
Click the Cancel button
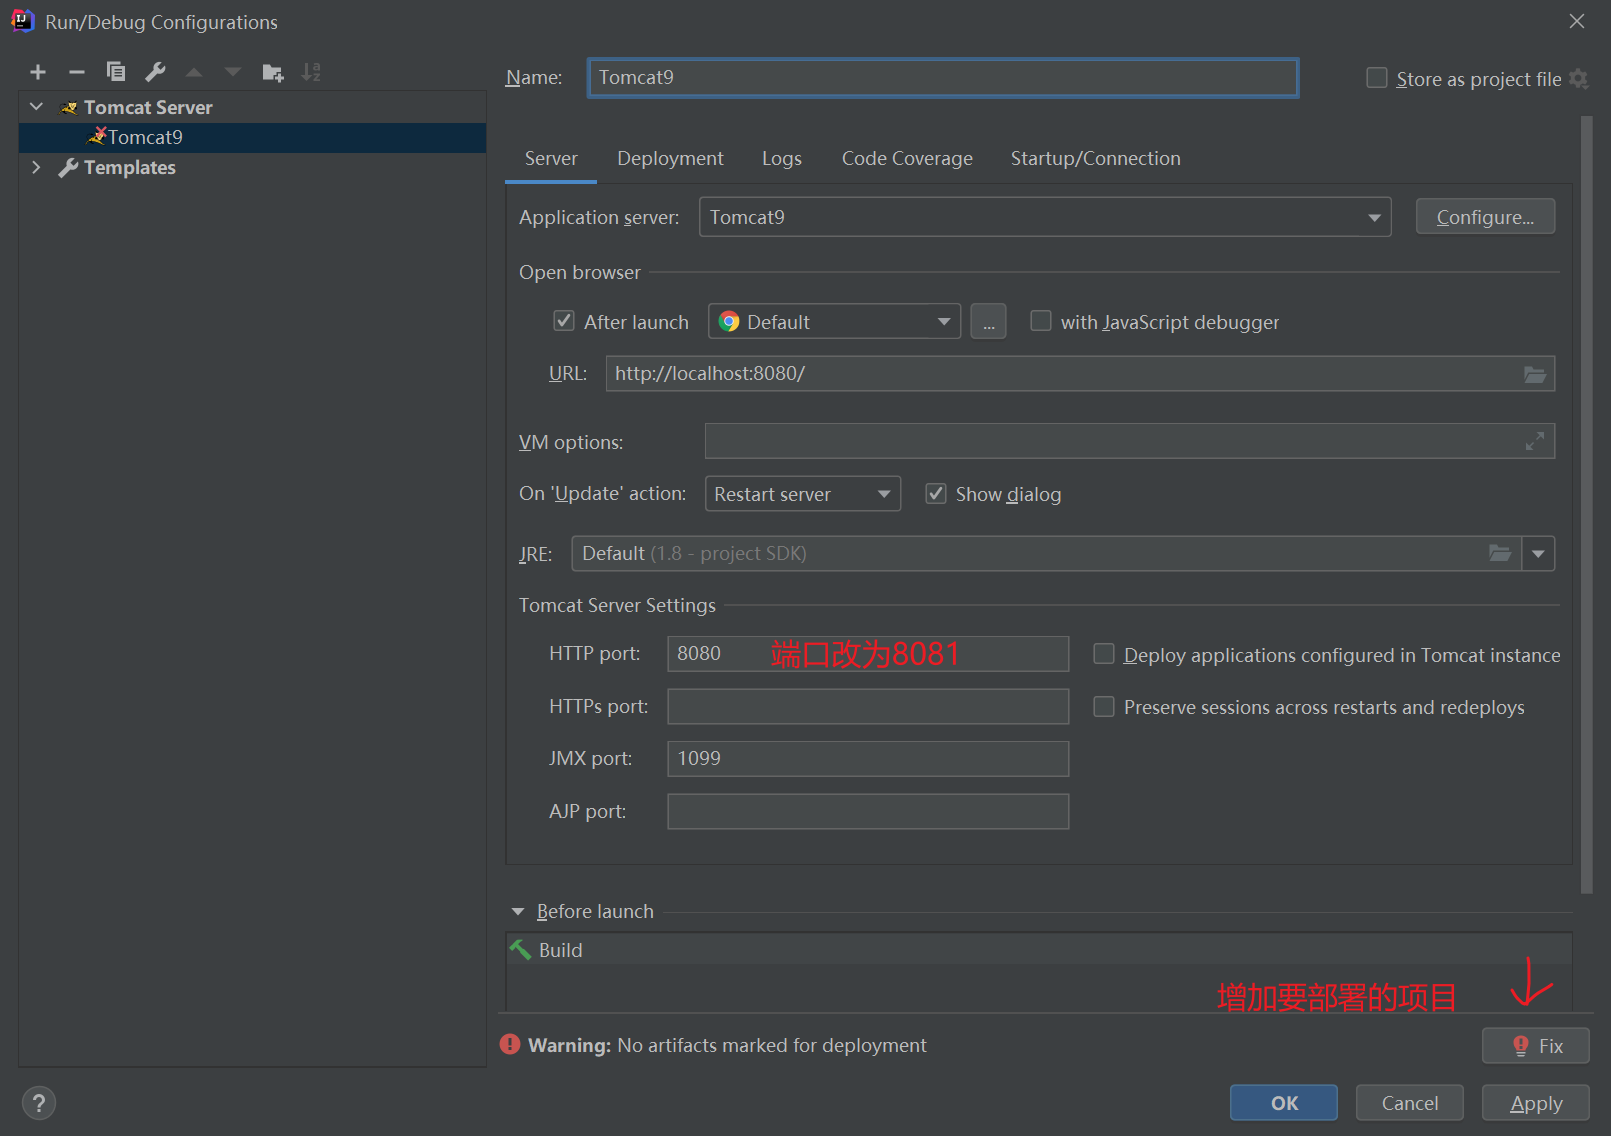click(1410, 1103)
